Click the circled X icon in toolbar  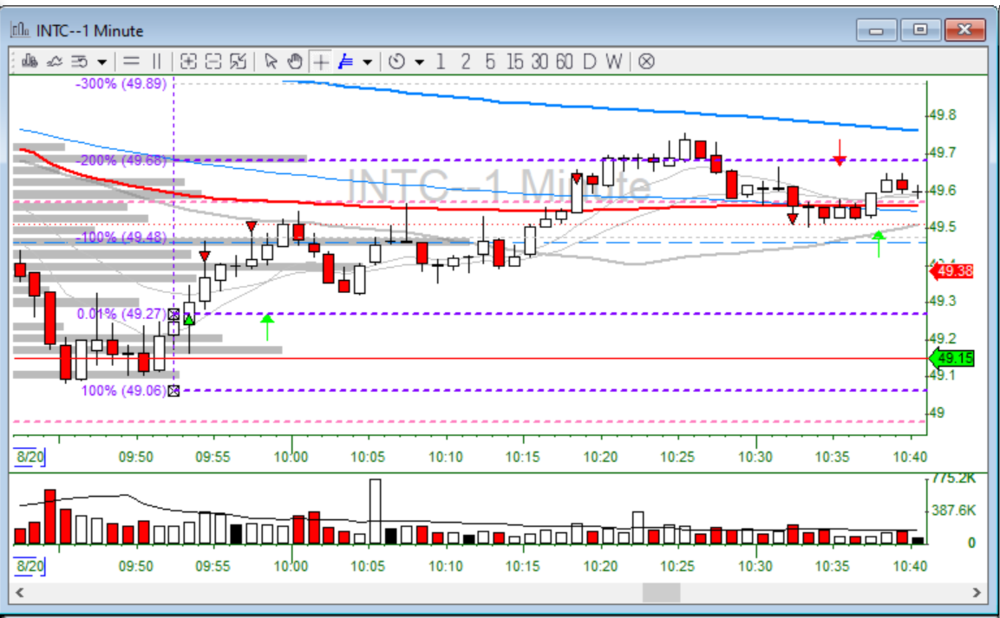pos(647,61)
